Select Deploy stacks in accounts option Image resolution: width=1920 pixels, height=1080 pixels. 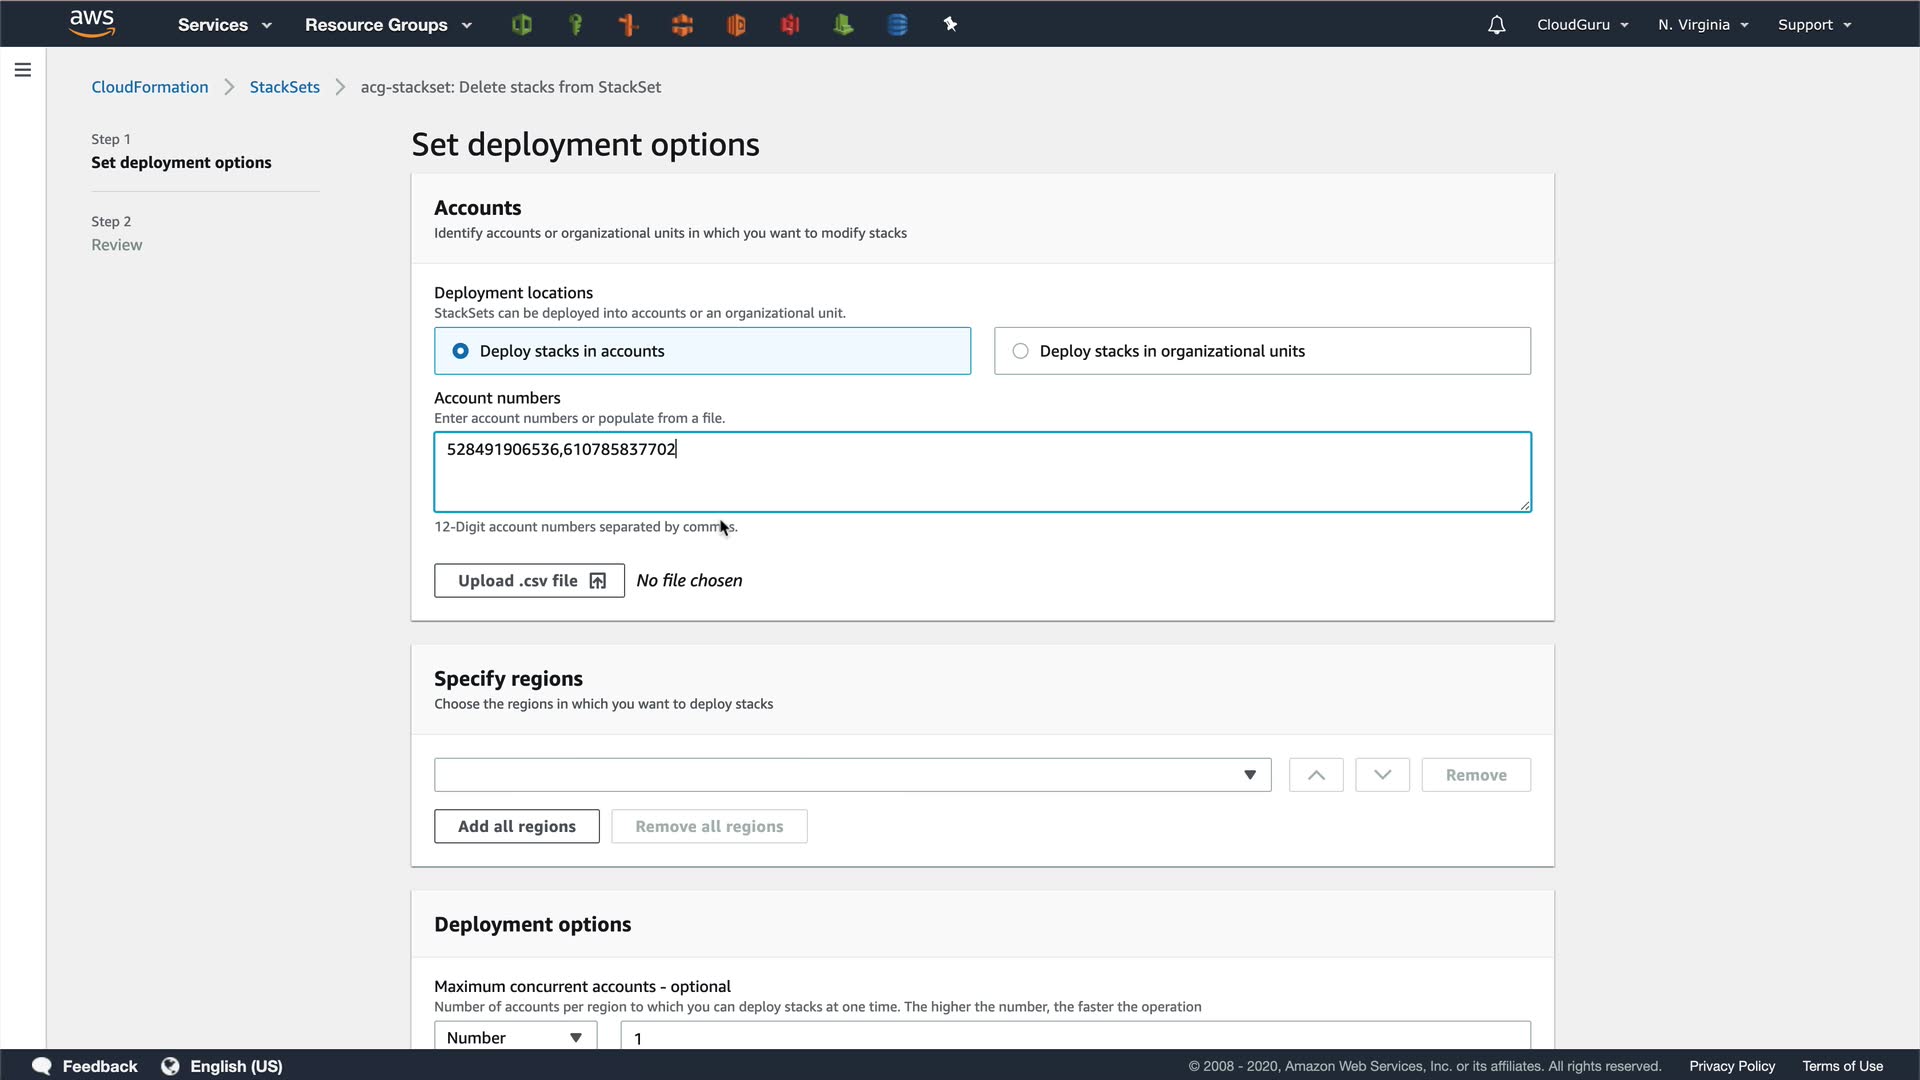tap(702, 351)
